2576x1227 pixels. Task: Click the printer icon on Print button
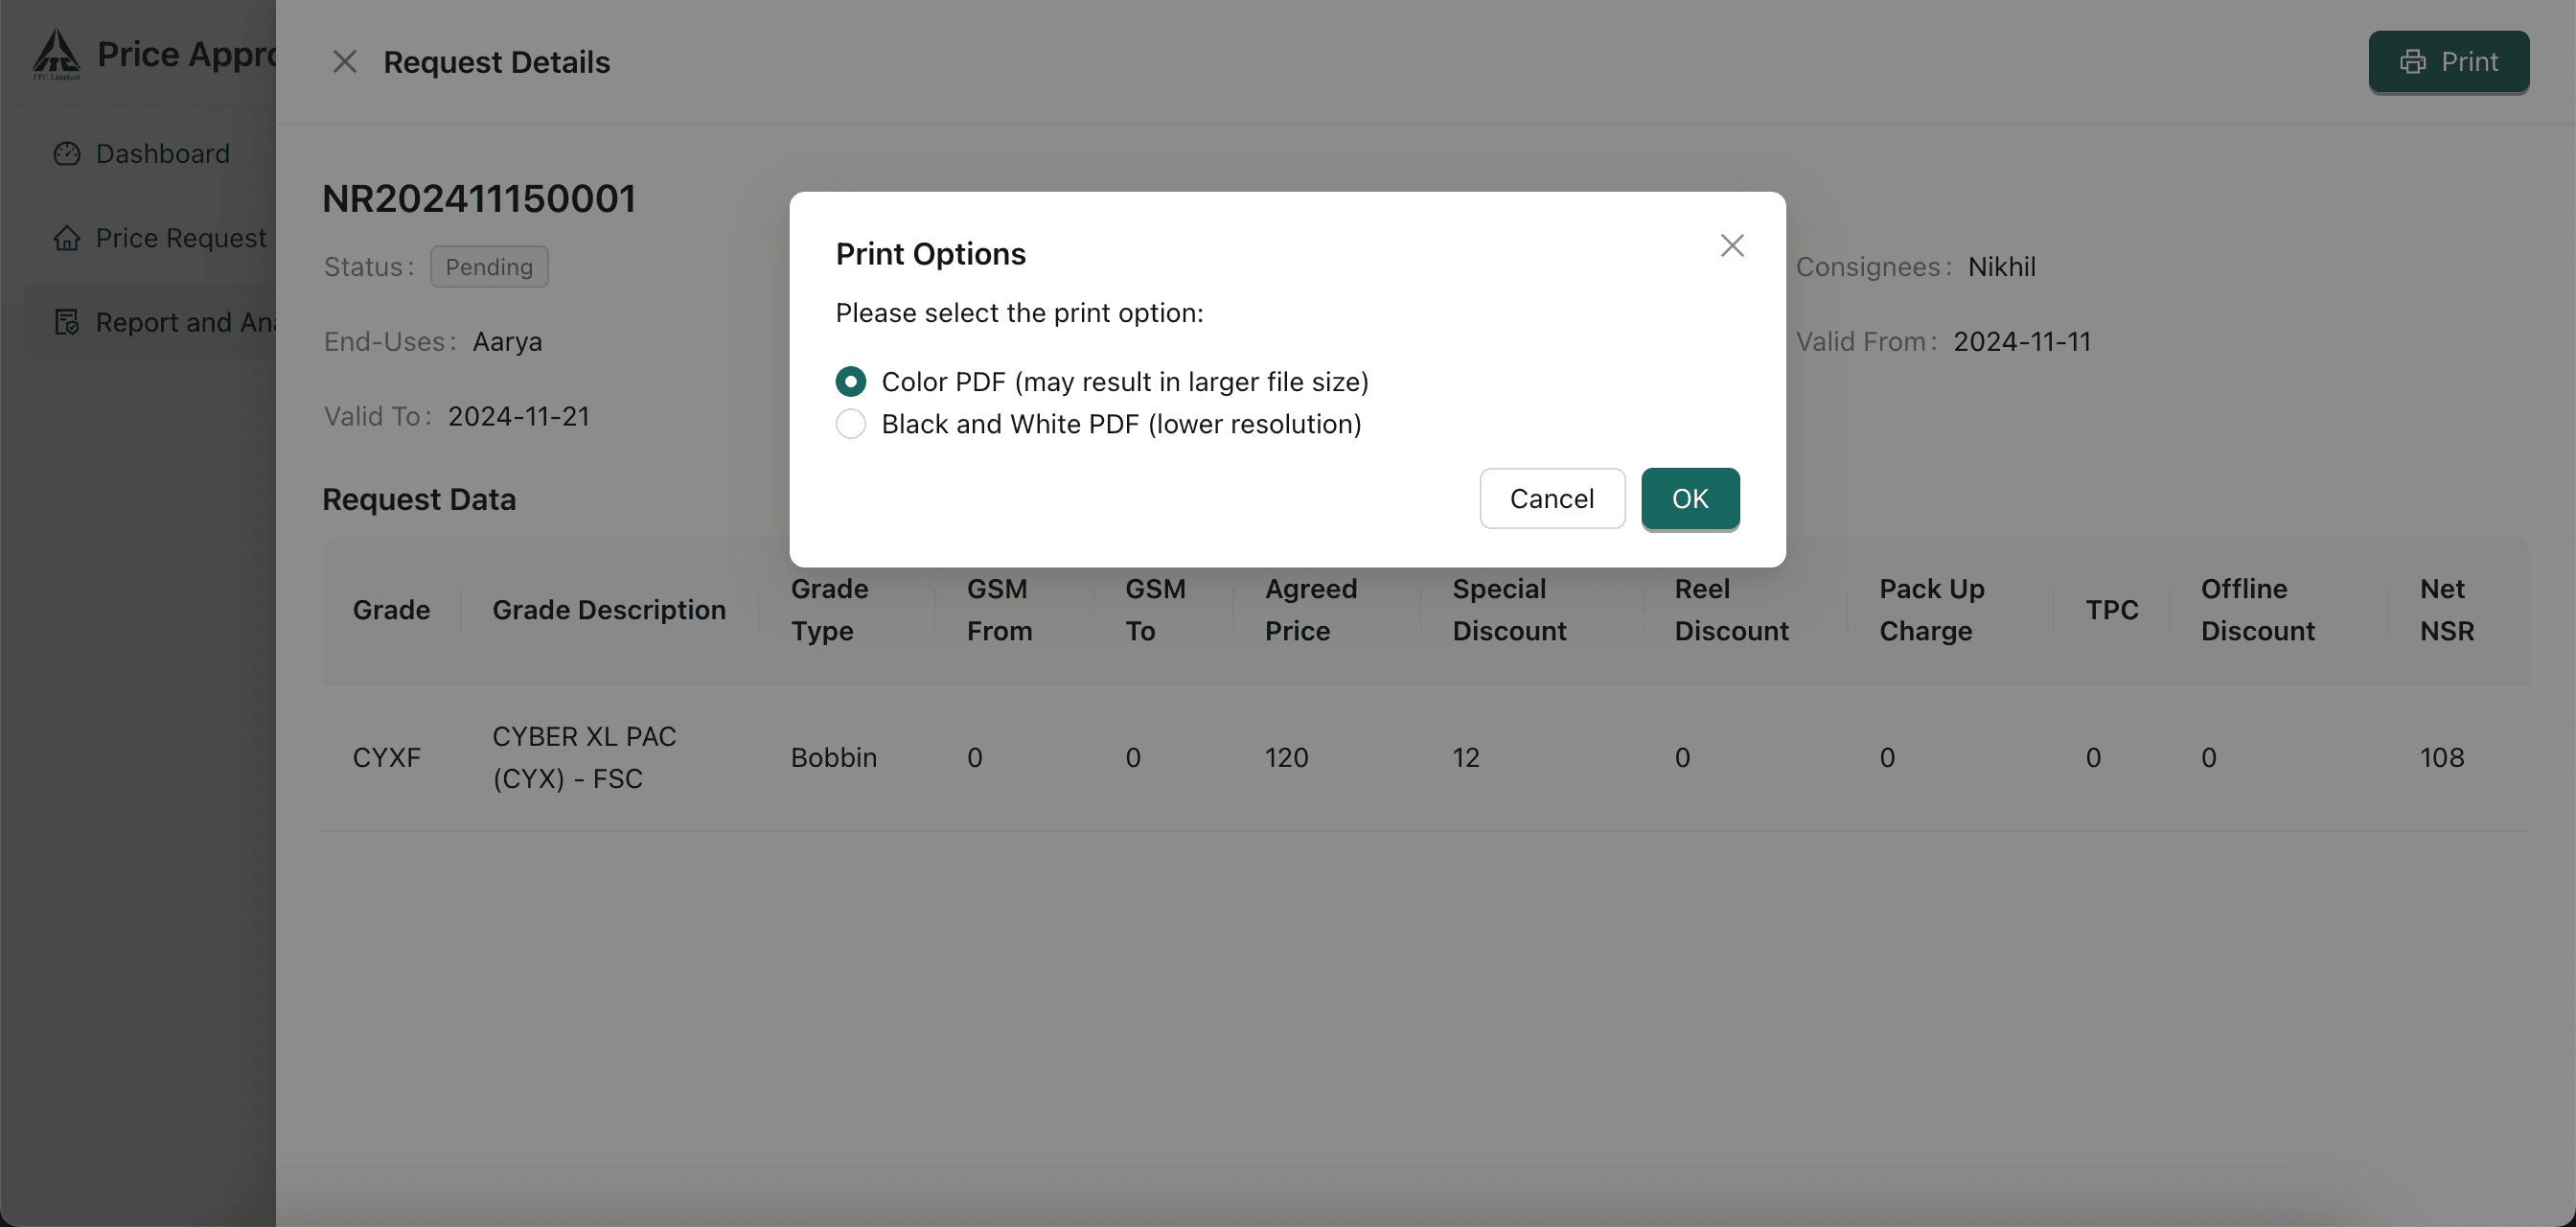pos(2413,62)
